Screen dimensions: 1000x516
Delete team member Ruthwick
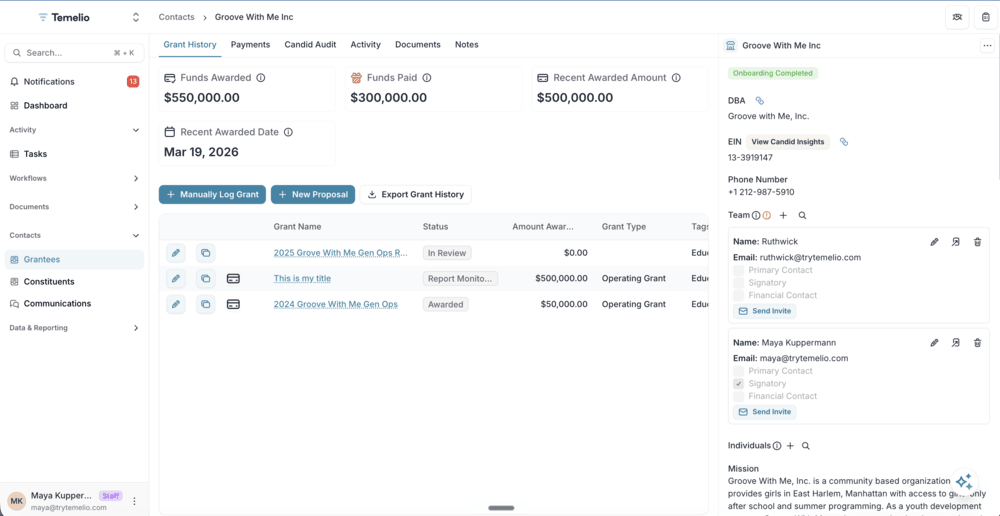tap(977, 242)
